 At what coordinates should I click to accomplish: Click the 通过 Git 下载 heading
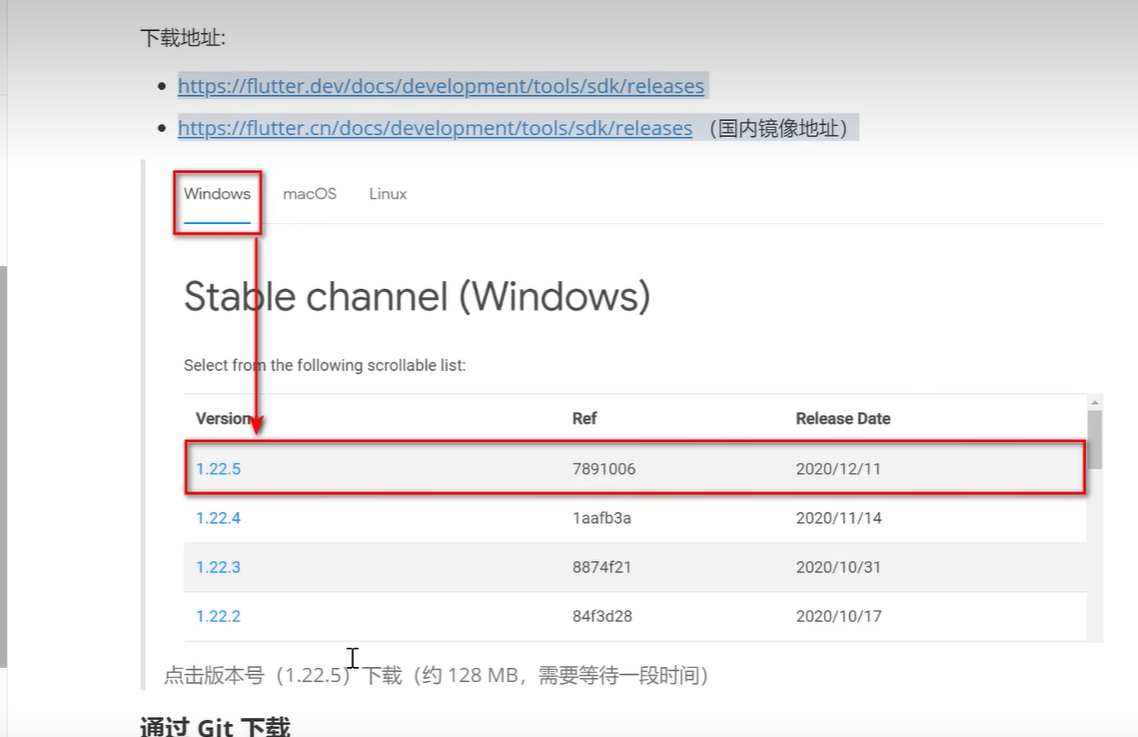(215, 727)
